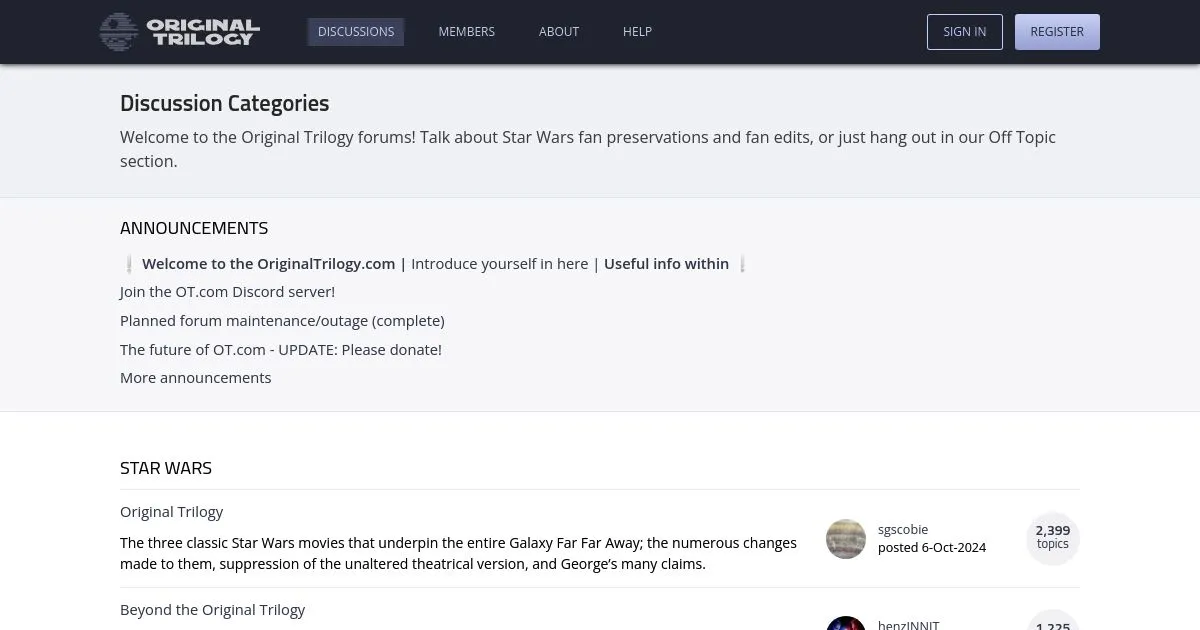Open the "Welcome to the OriginalTrilogy.com" announcement
Screen dimensions: 1200x630
pos(268,264)
